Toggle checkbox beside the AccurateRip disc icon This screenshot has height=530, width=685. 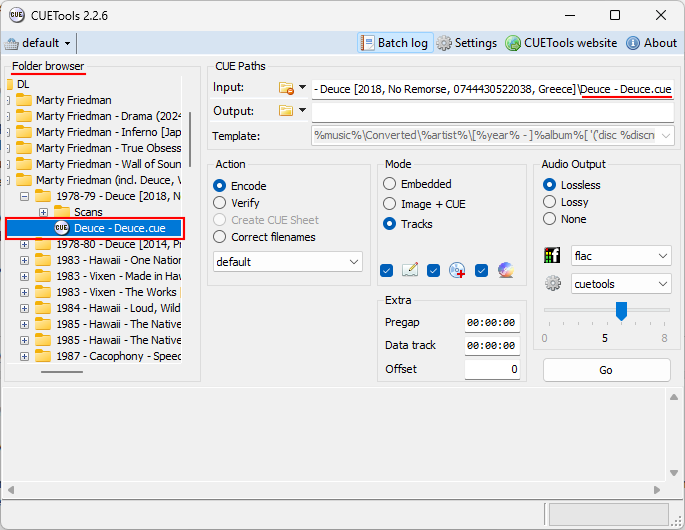coord(481,270)
